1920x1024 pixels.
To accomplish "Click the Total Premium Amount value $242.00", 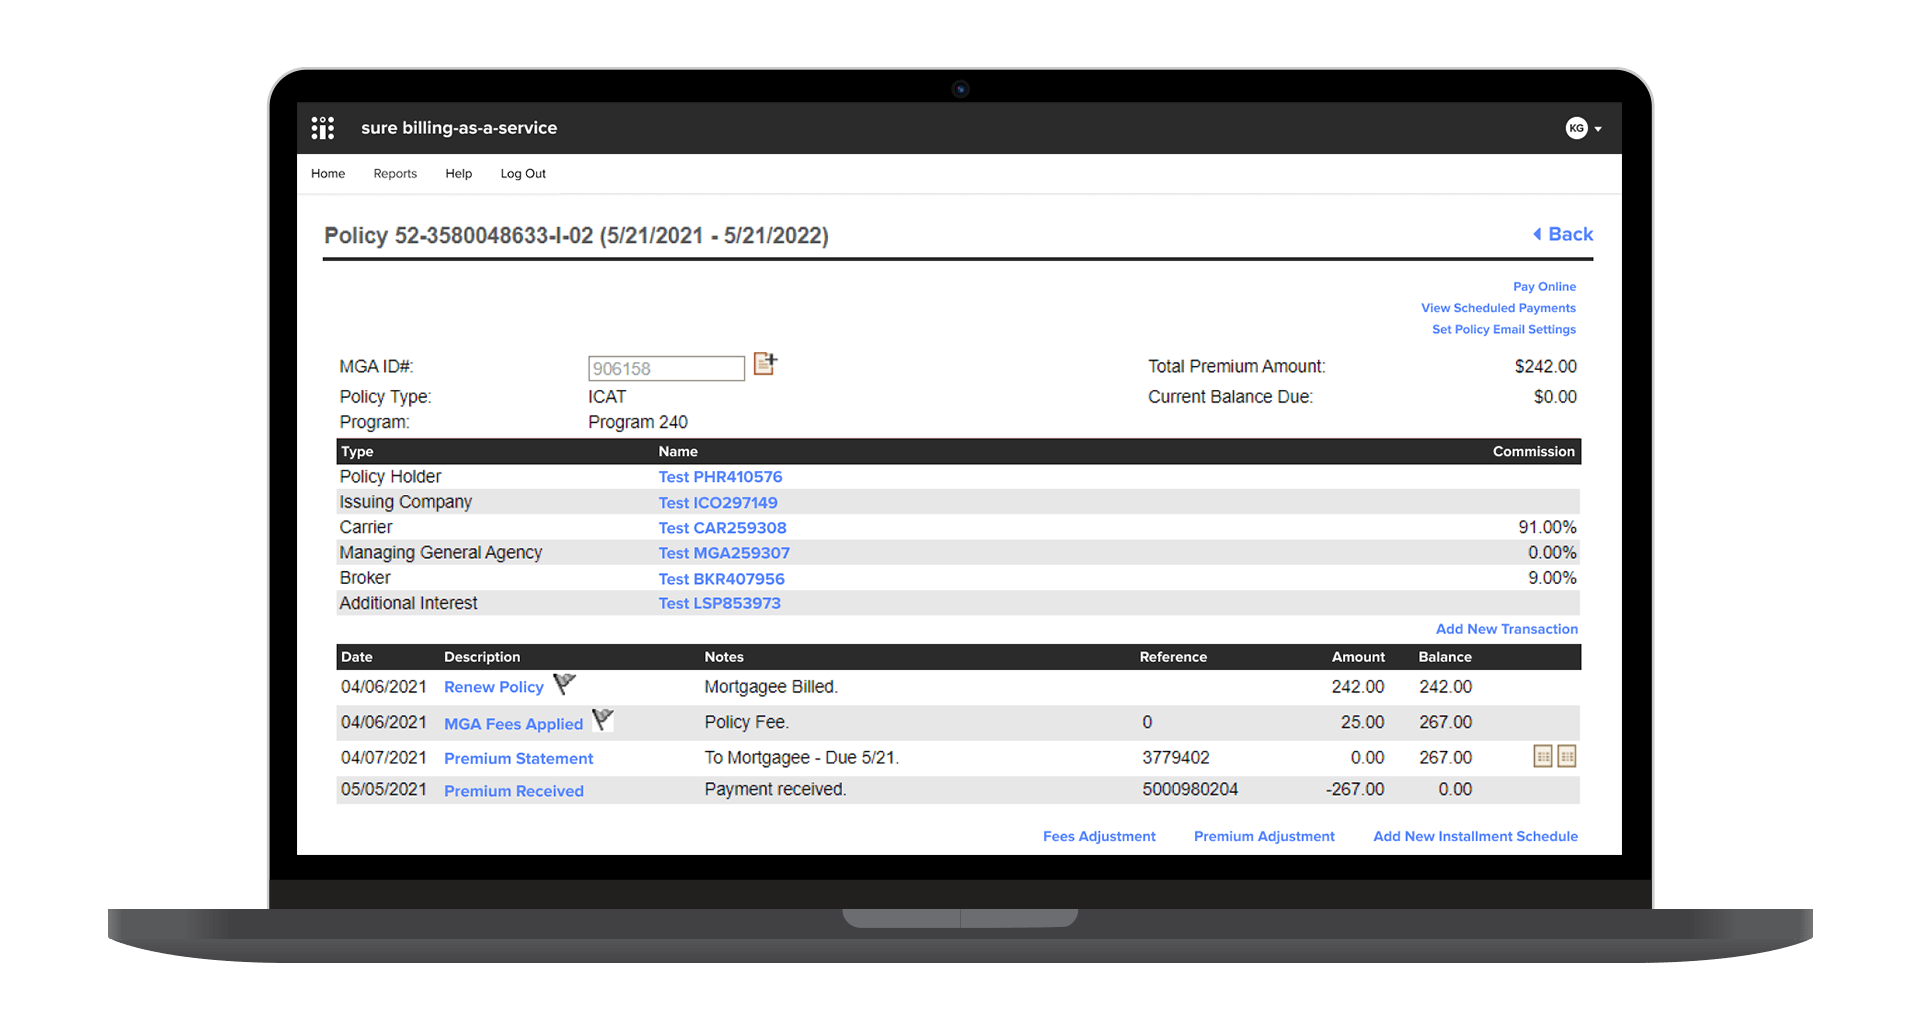I will [1545, 367].
